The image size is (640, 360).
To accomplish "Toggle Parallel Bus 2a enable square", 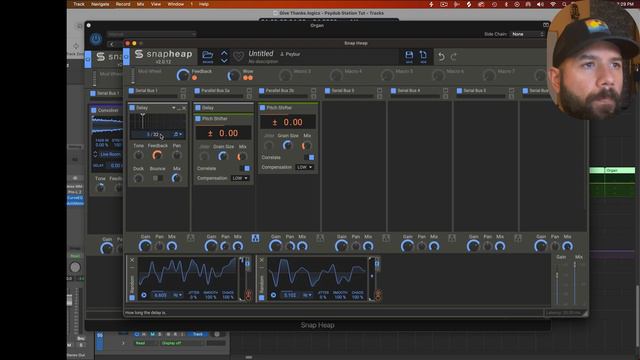I will coord(197,91).
